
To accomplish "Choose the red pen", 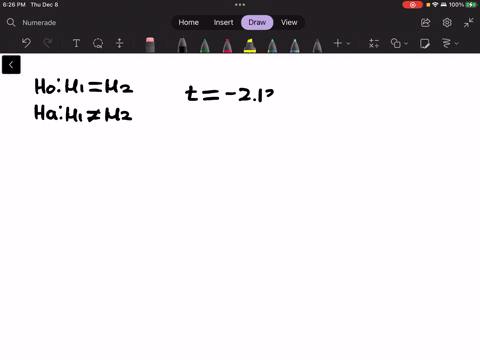I will pyautogui.click(x=227, y=45).
